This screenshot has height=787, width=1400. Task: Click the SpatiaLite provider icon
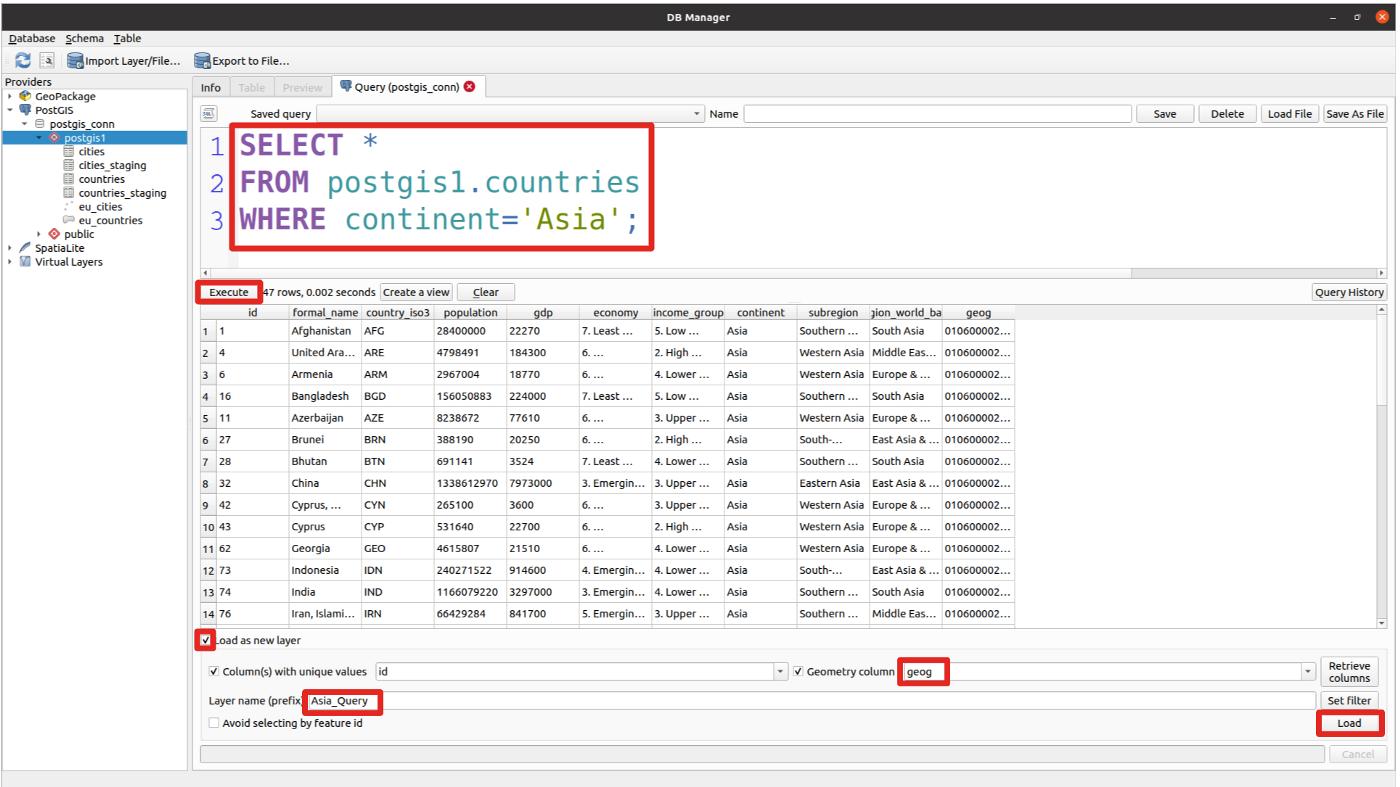pyautogui.click(x=25, y=248)
